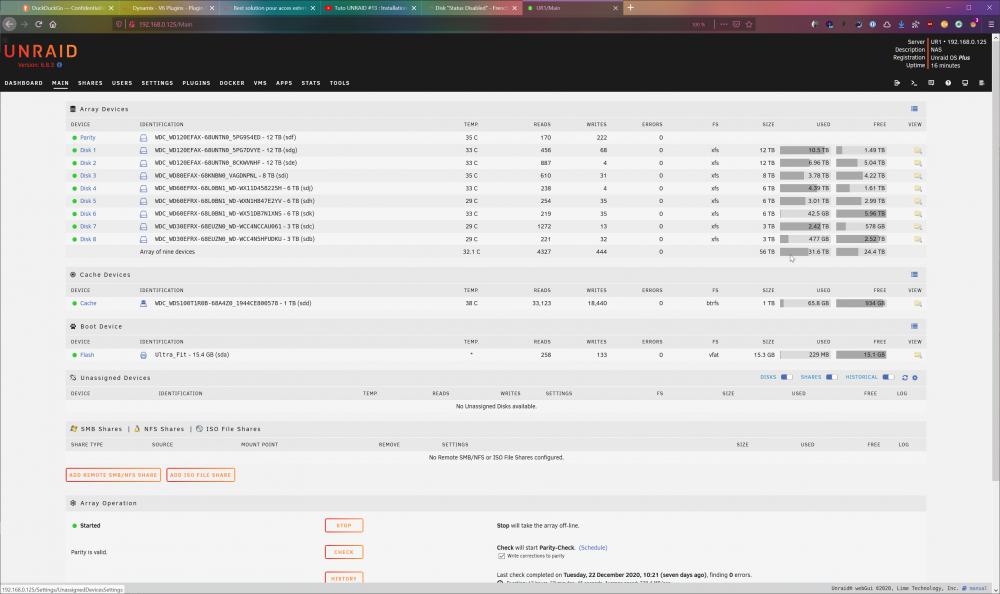This screenshot has height=594, width=1000.
Task: Open the feedback icon in header
Action: click(931, 83)
